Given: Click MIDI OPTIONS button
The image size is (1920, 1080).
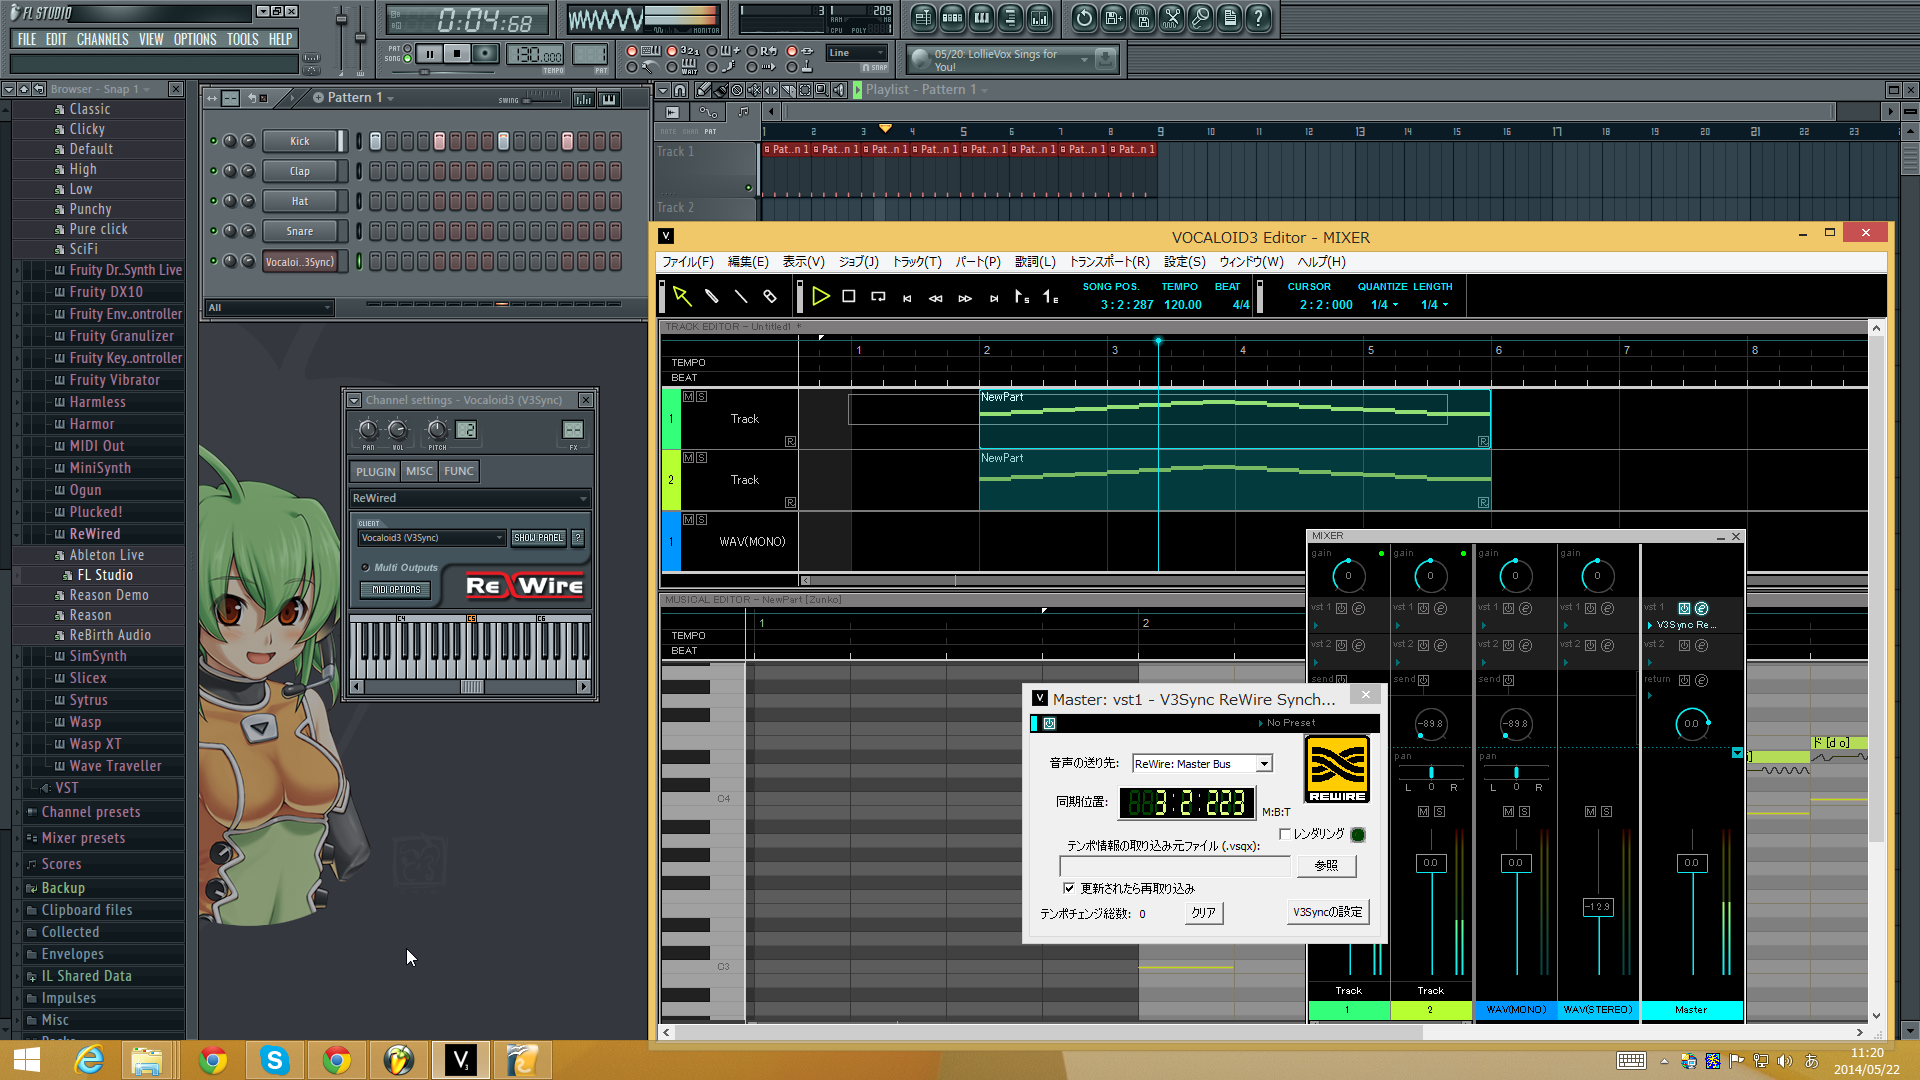Looking at the screenshot, I should (396, 590).
